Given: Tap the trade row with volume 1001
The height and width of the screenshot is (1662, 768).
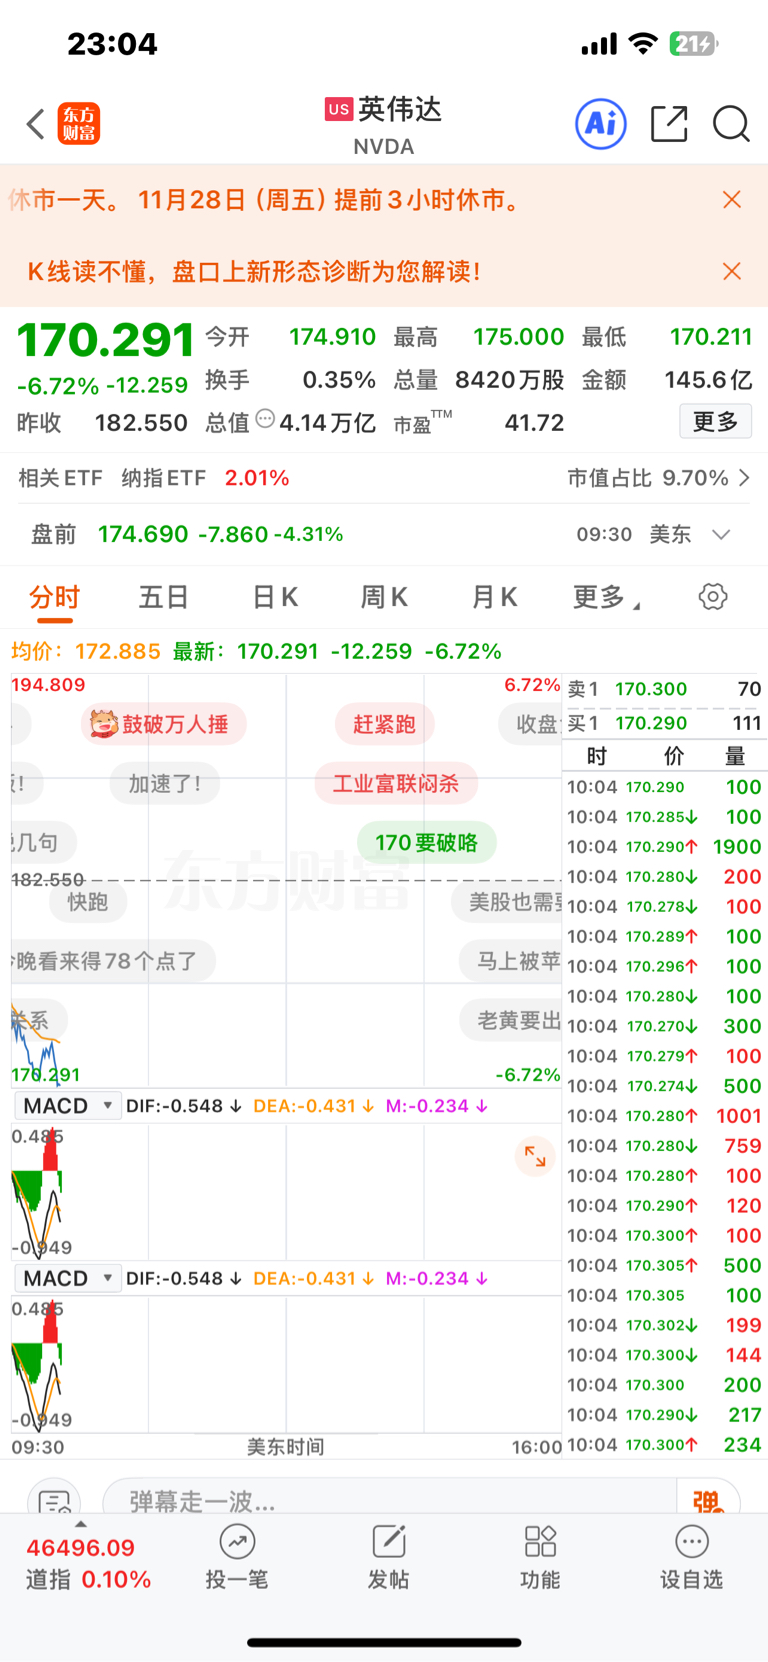Looking at the screenshot, I should click(x=665, y=1116).
